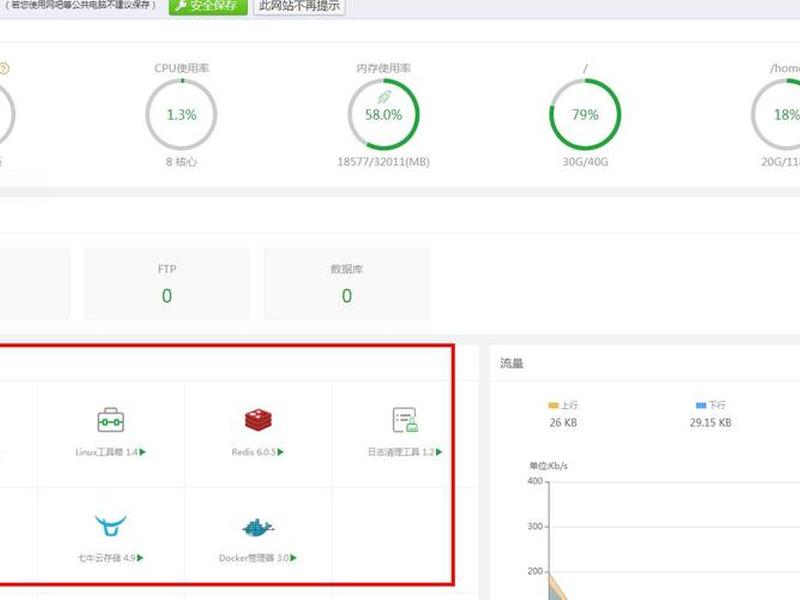Click the 8 核心 text under CPU

(x=181, y=162)
